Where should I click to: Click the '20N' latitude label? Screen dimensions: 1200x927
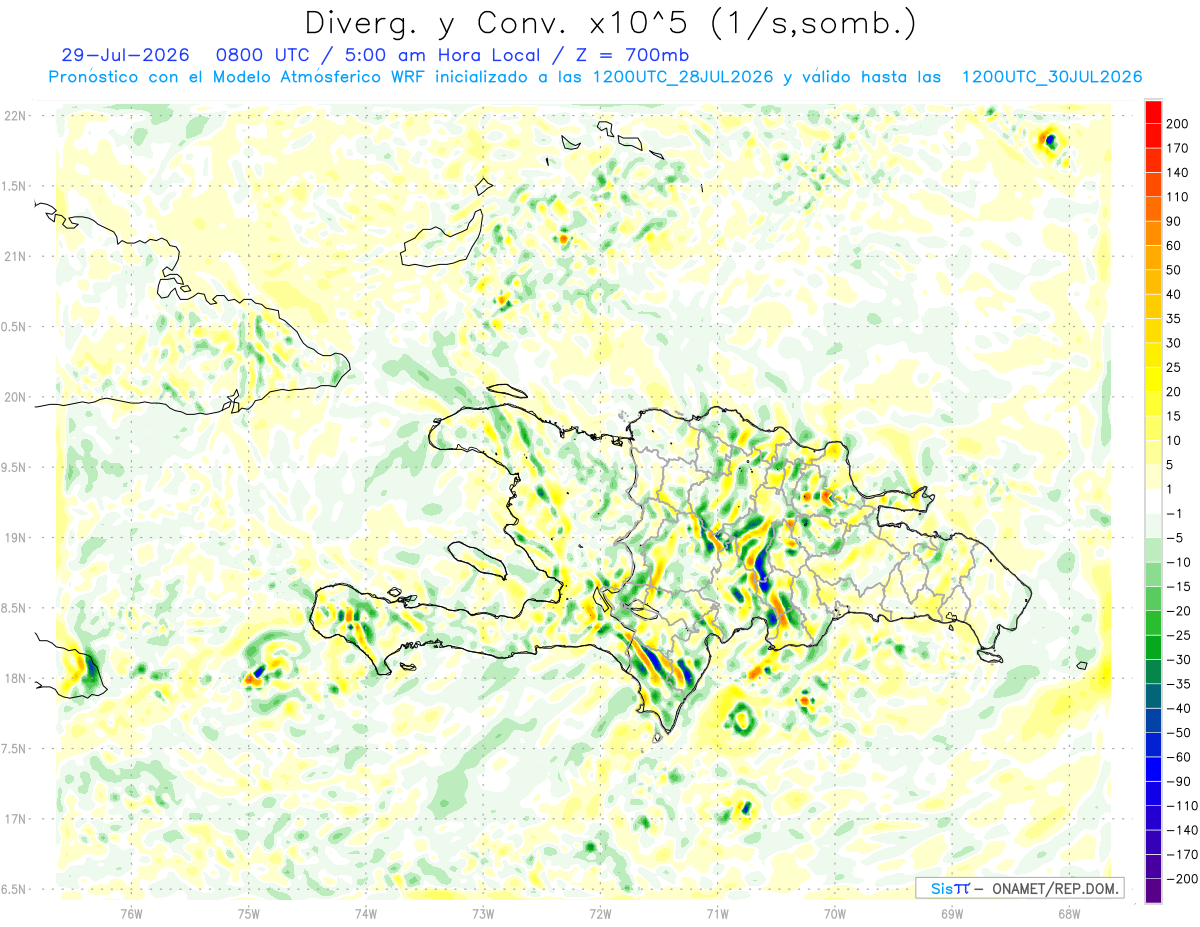16,397
